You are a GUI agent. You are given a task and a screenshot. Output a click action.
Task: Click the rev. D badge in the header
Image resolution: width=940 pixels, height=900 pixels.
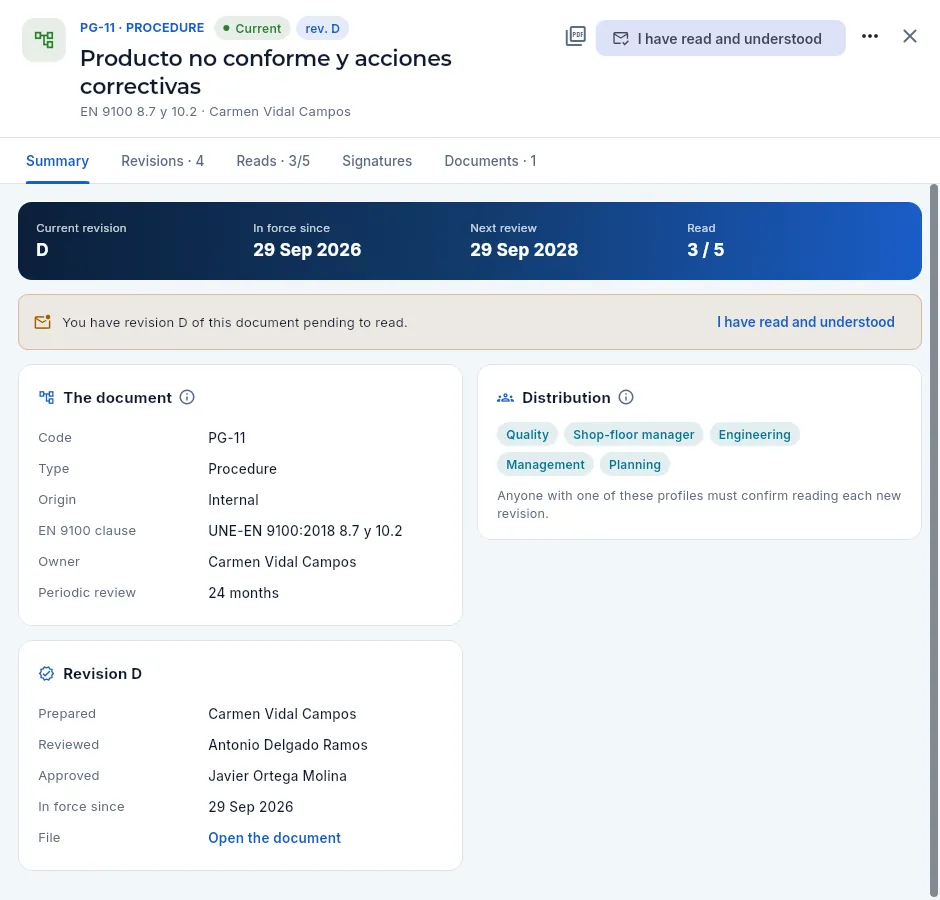tap(323, 28)
